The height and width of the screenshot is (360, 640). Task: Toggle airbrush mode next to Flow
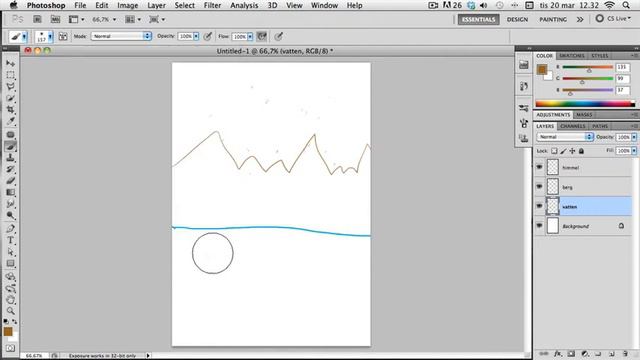point(262,36)
